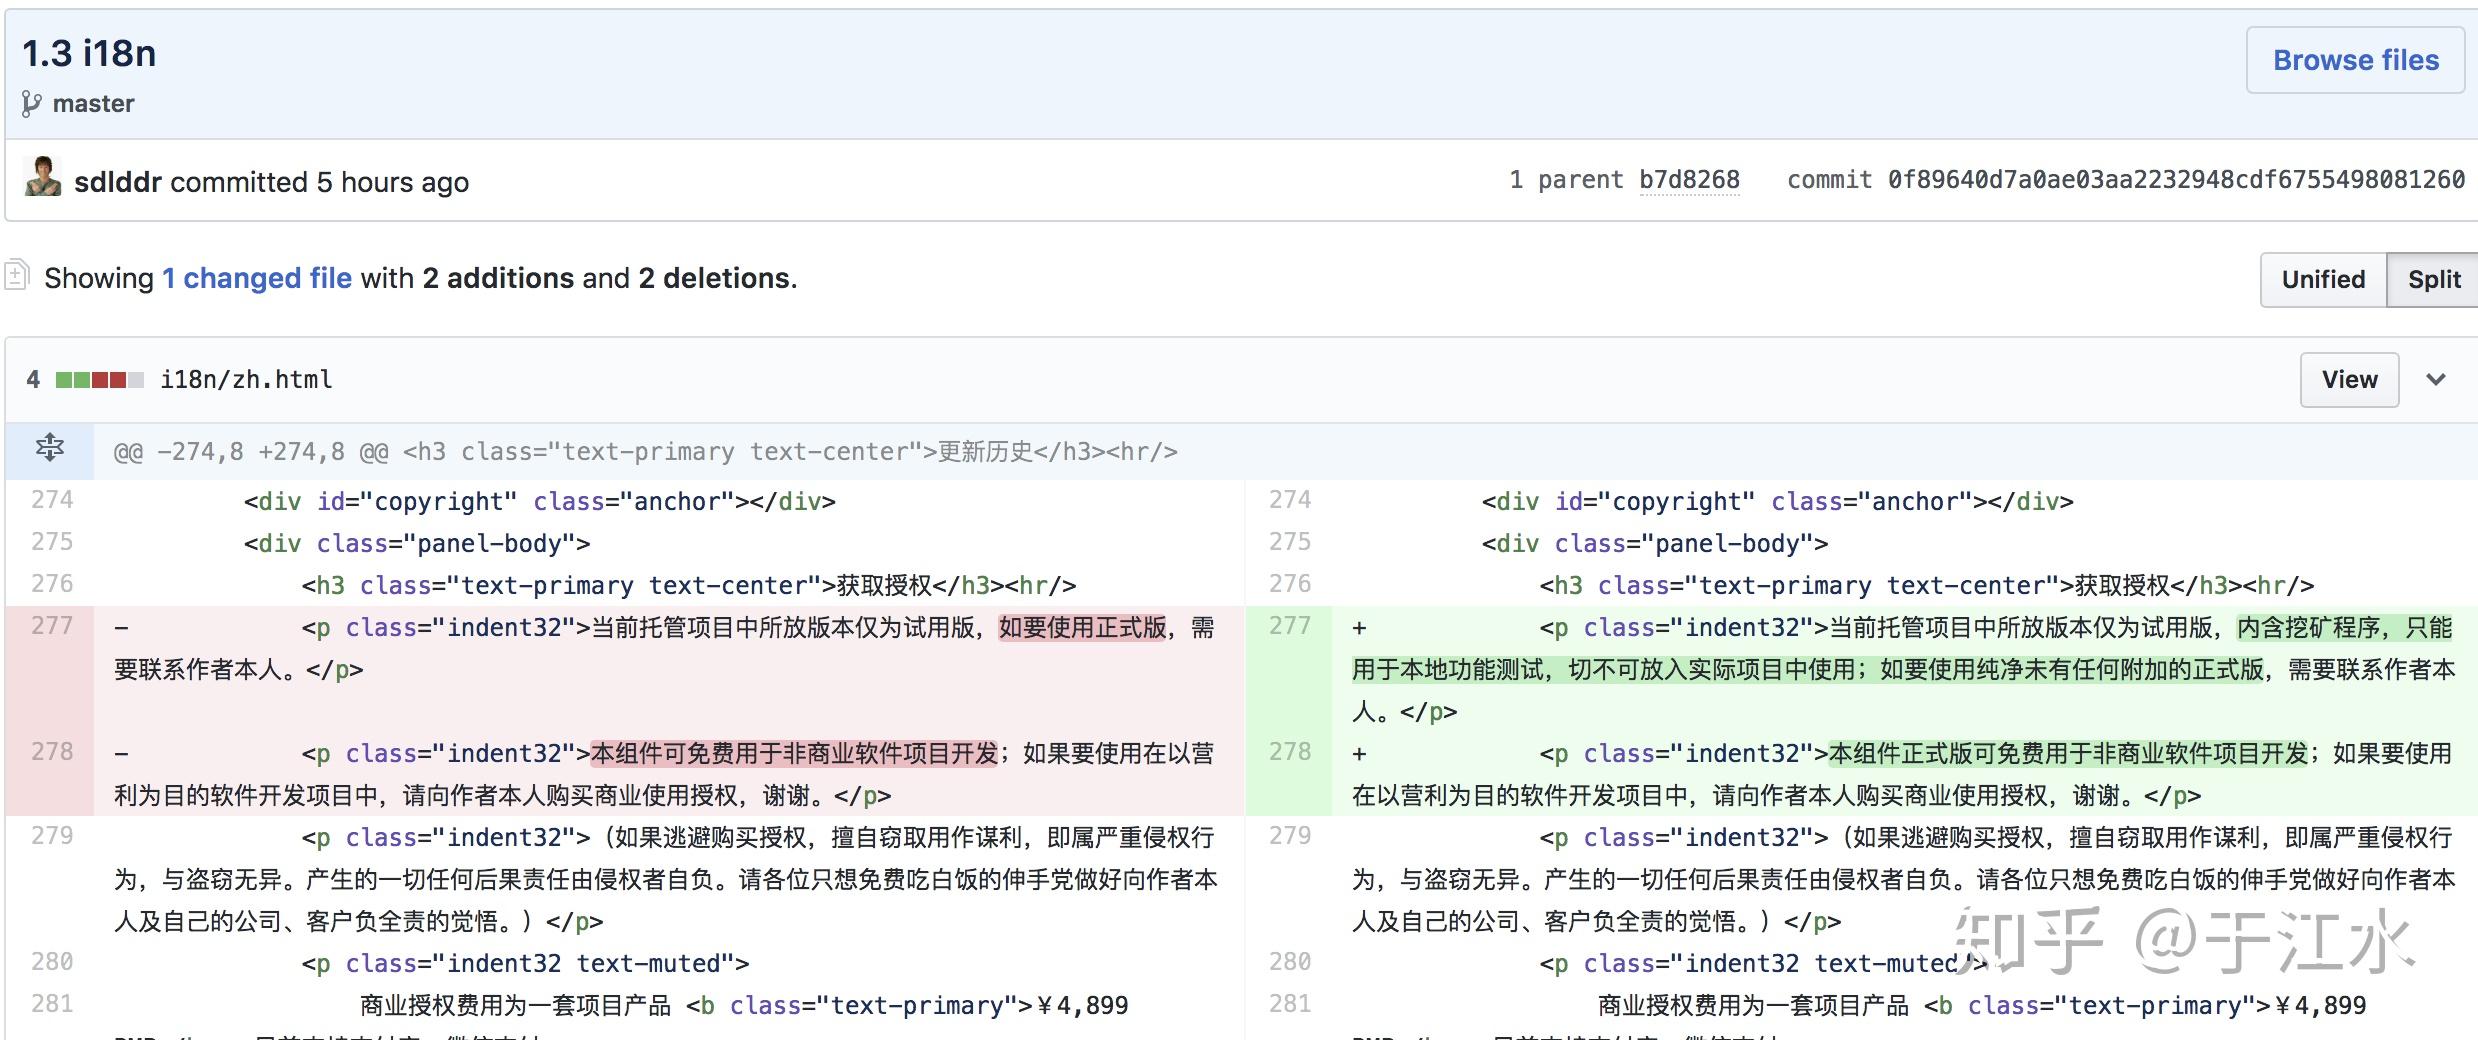The image size is (2478, 1040).
Task: Click right line number 275
Action: [x=1290, y=542]
